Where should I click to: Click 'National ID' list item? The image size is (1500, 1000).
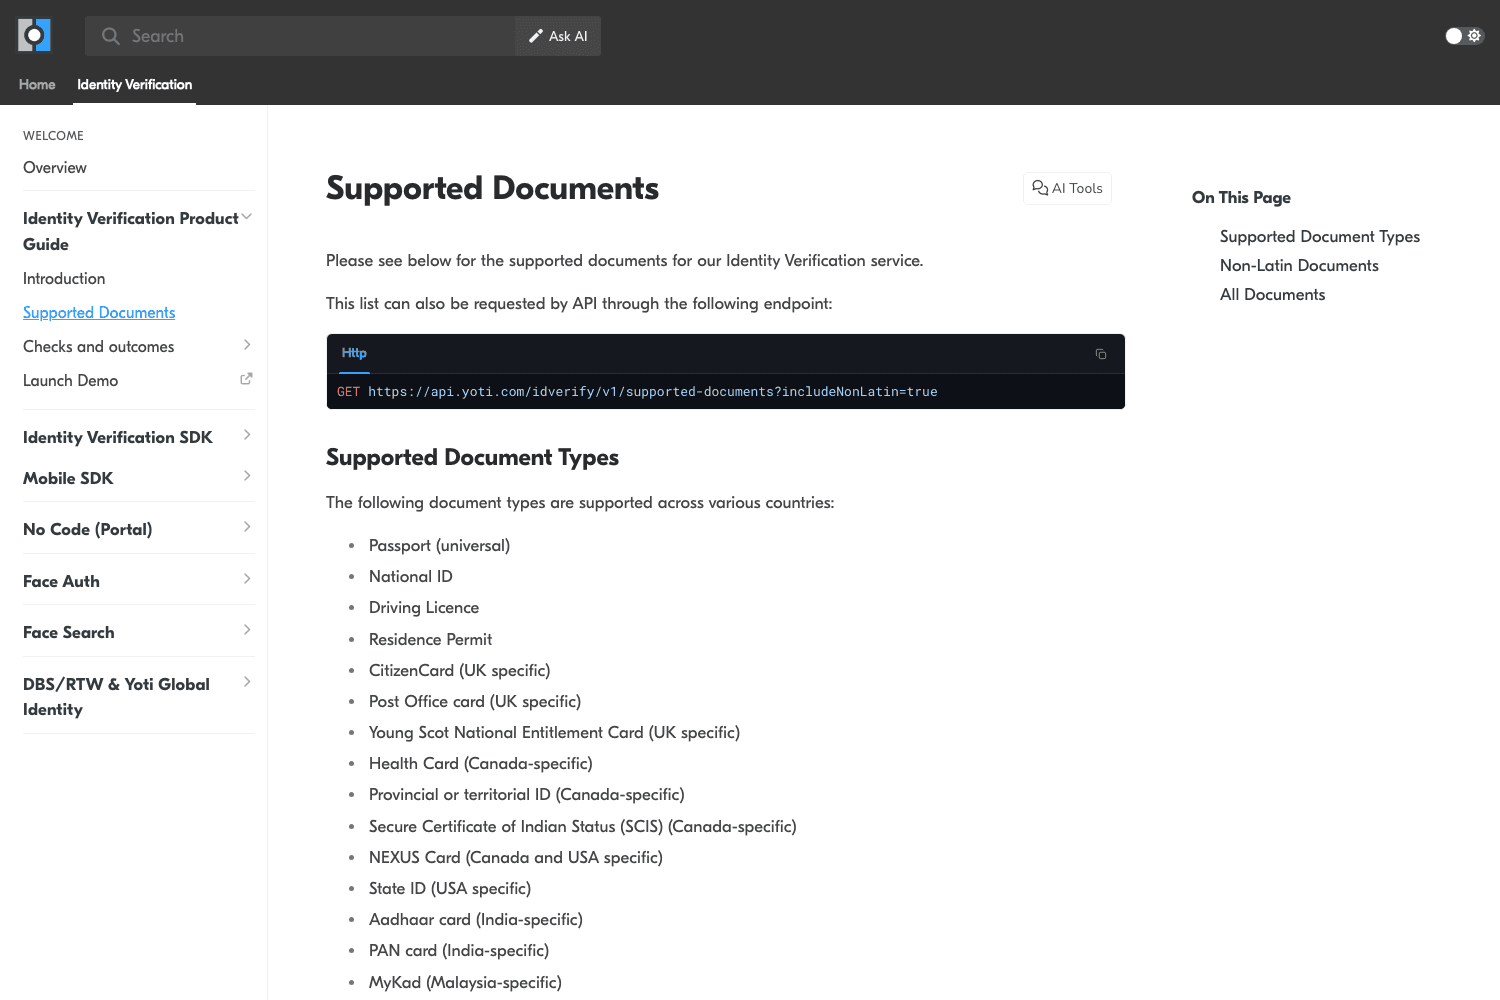(411, 576)
